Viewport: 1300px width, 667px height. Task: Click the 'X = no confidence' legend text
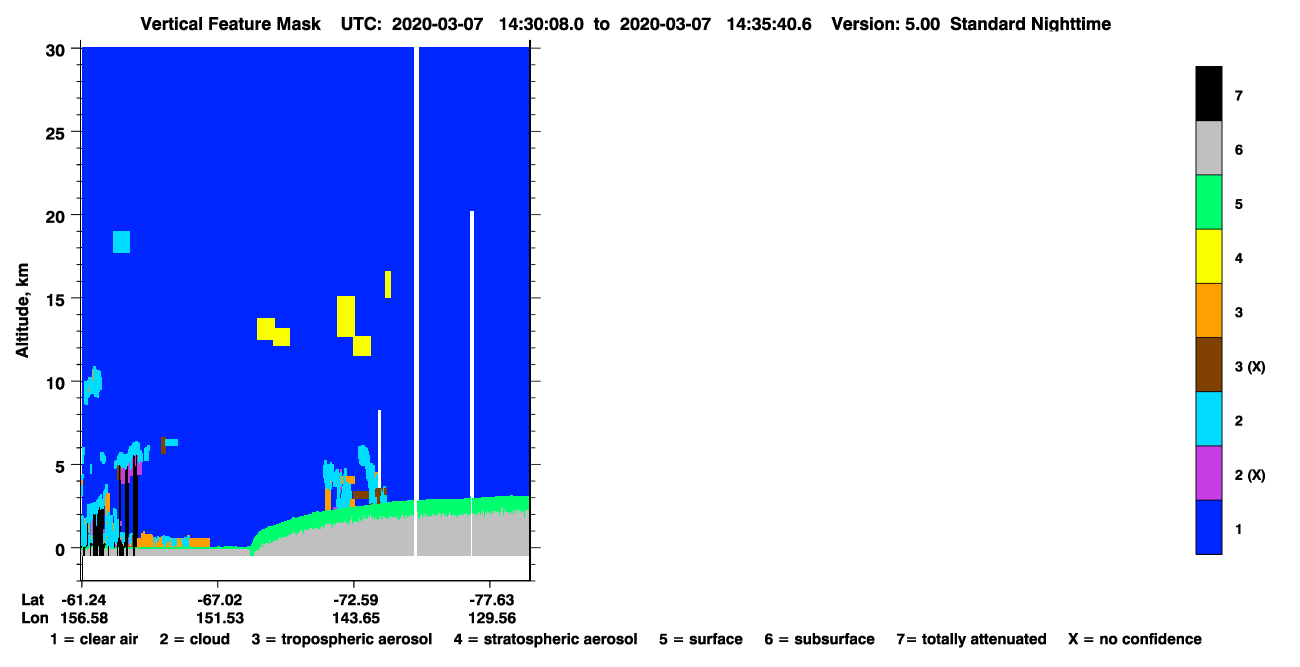click(x=1134, y=639)
